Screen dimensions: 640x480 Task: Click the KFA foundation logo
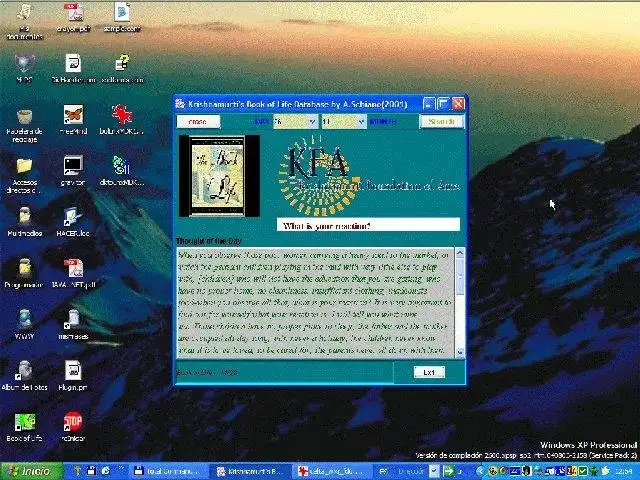[318, 176]
